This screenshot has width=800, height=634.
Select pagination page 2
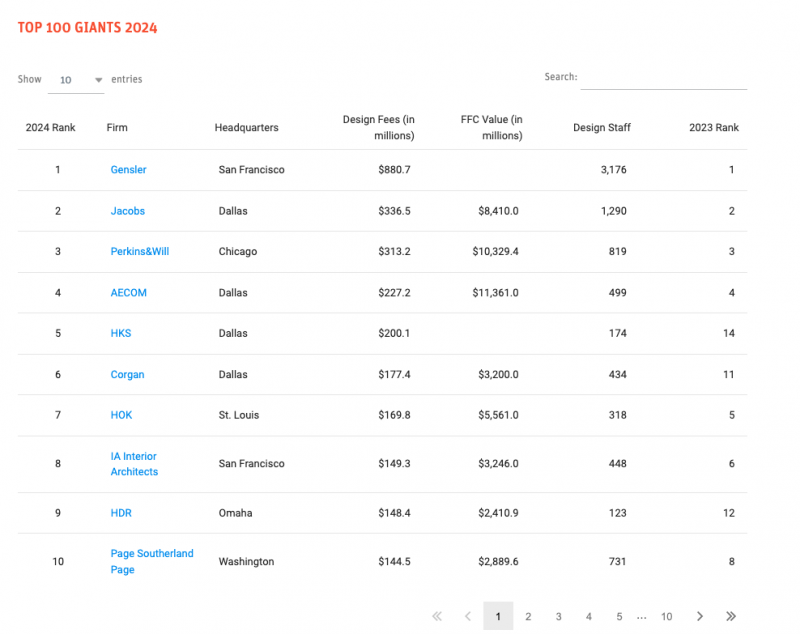528,617
